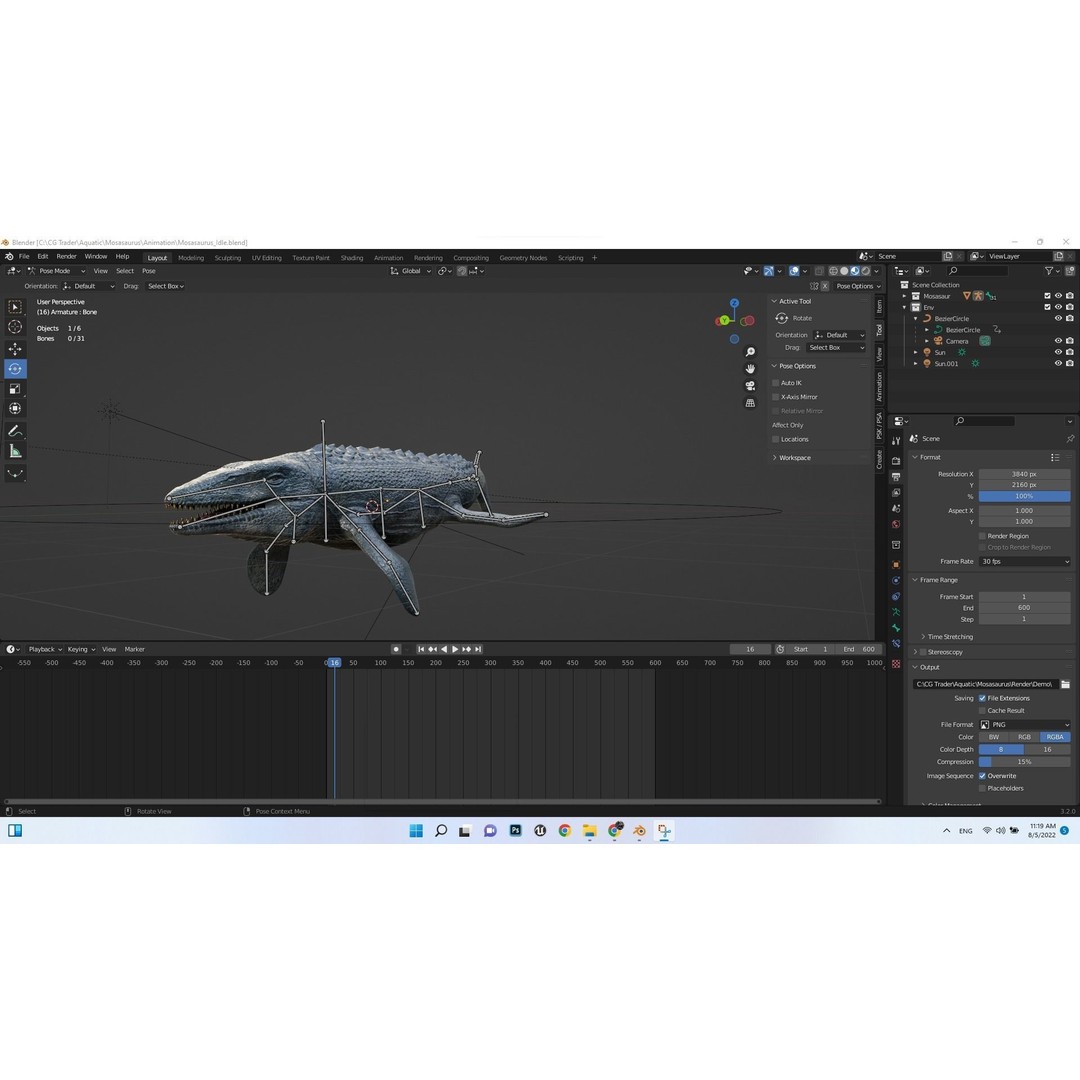
Task: Enable Placeholders checkbox
Action: [x=982, y=789]
